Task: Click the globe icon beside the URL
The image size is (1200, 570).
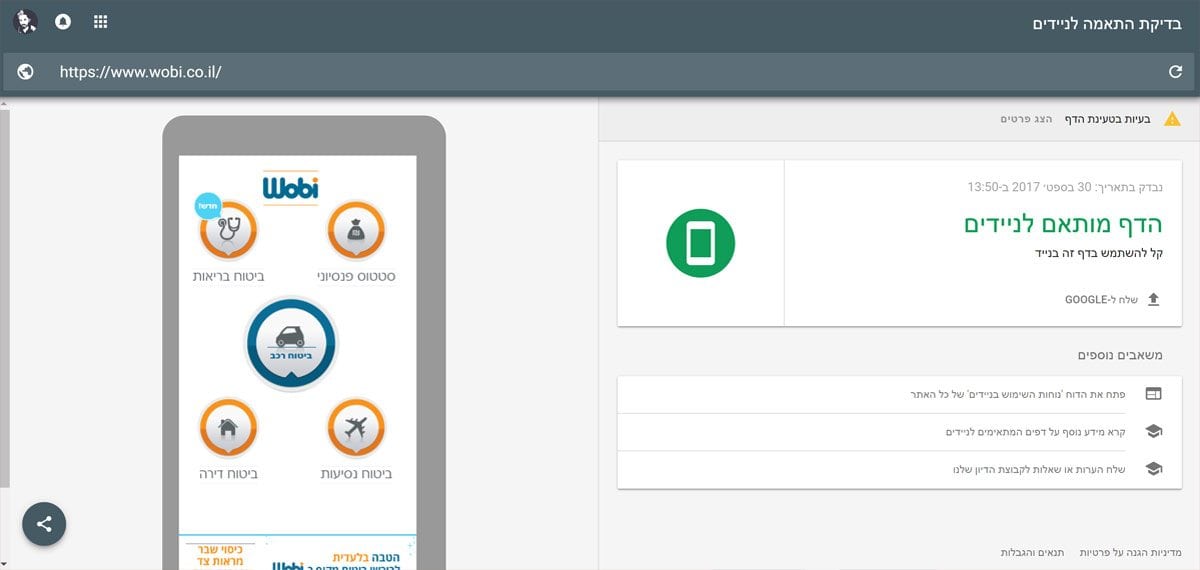Action: [x=26, y=72]
